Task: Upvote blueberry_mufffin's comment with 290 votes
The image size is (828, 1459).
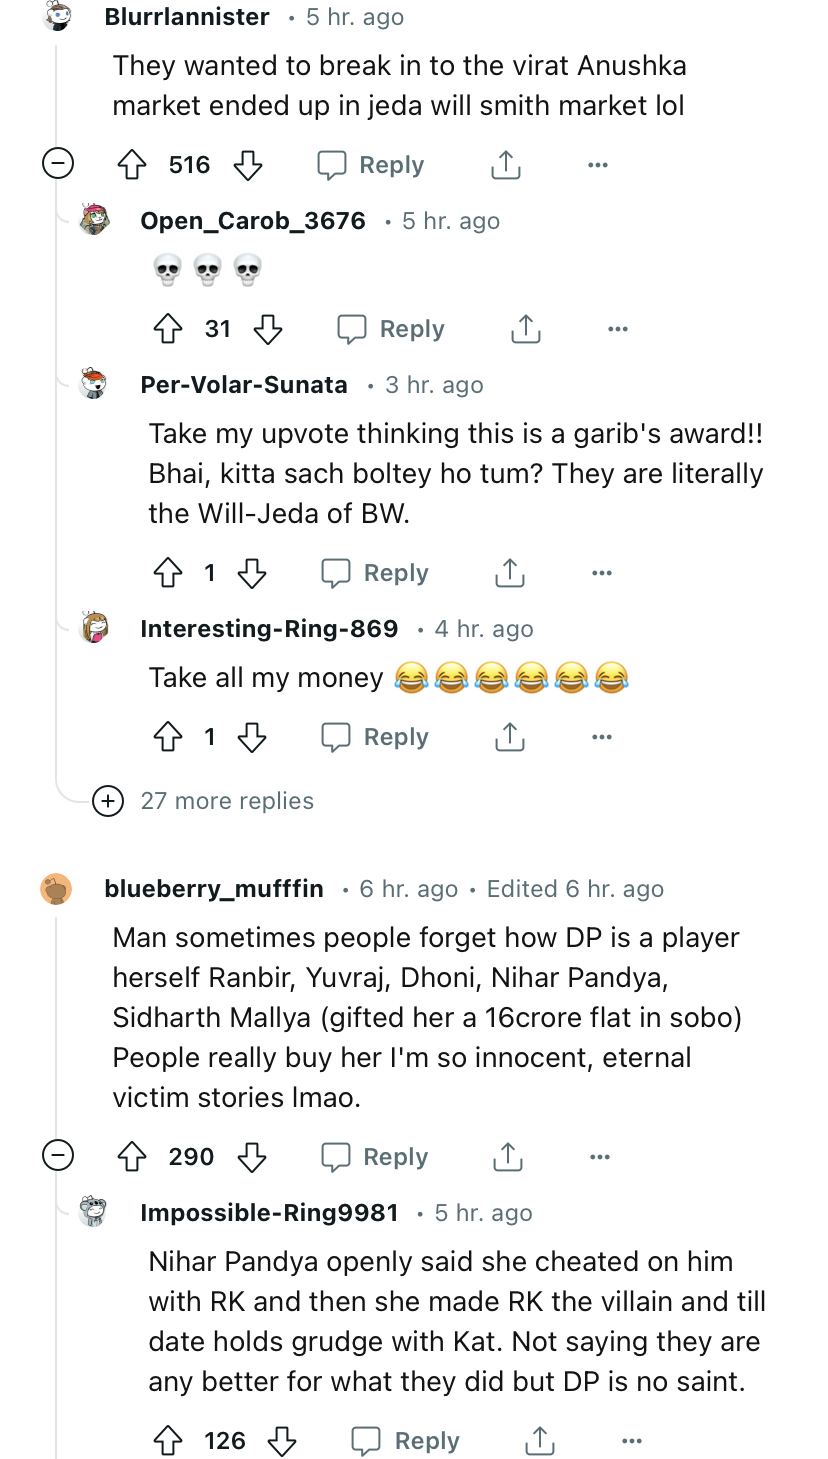Action: point(133,1157)
